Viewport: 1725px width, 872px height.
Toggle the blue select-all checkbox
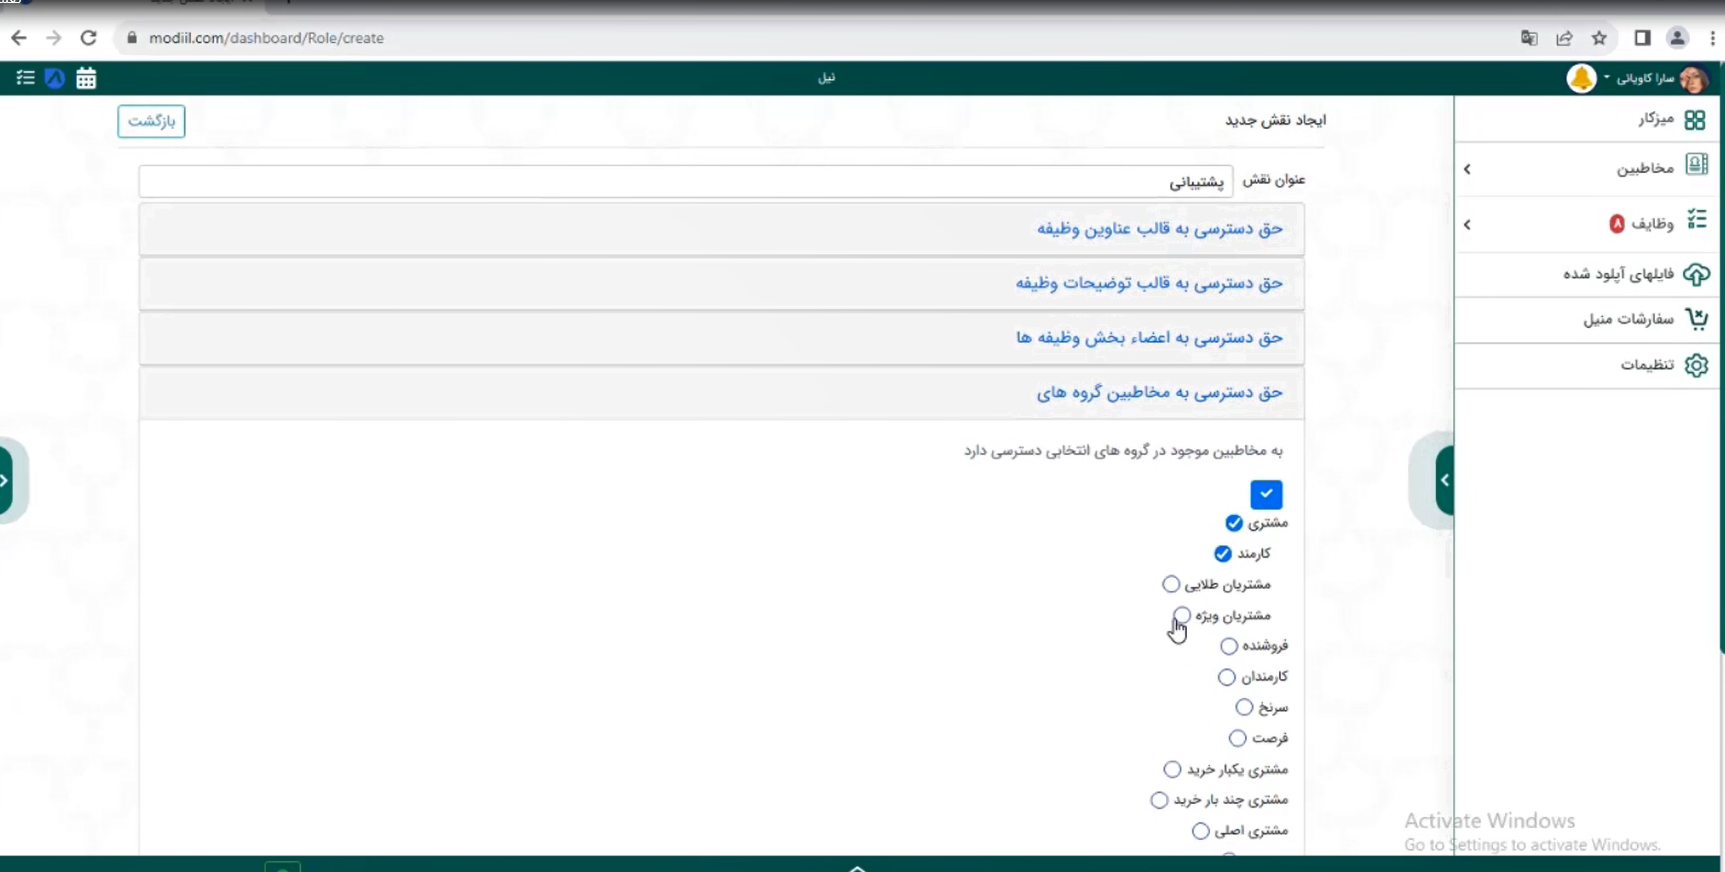(1266, 494)
